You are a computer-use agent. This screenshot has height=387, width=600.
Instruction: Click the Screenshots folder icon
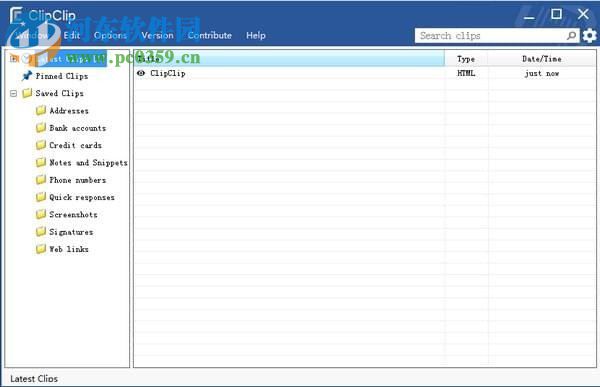pos(41,214)
